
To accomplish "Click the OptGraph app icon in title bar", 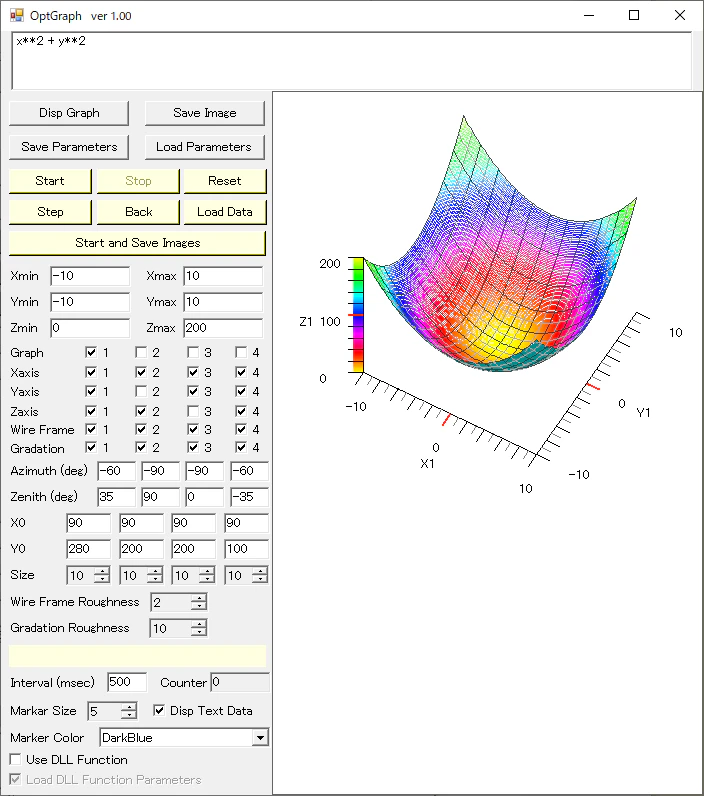I will pos(16,16).
